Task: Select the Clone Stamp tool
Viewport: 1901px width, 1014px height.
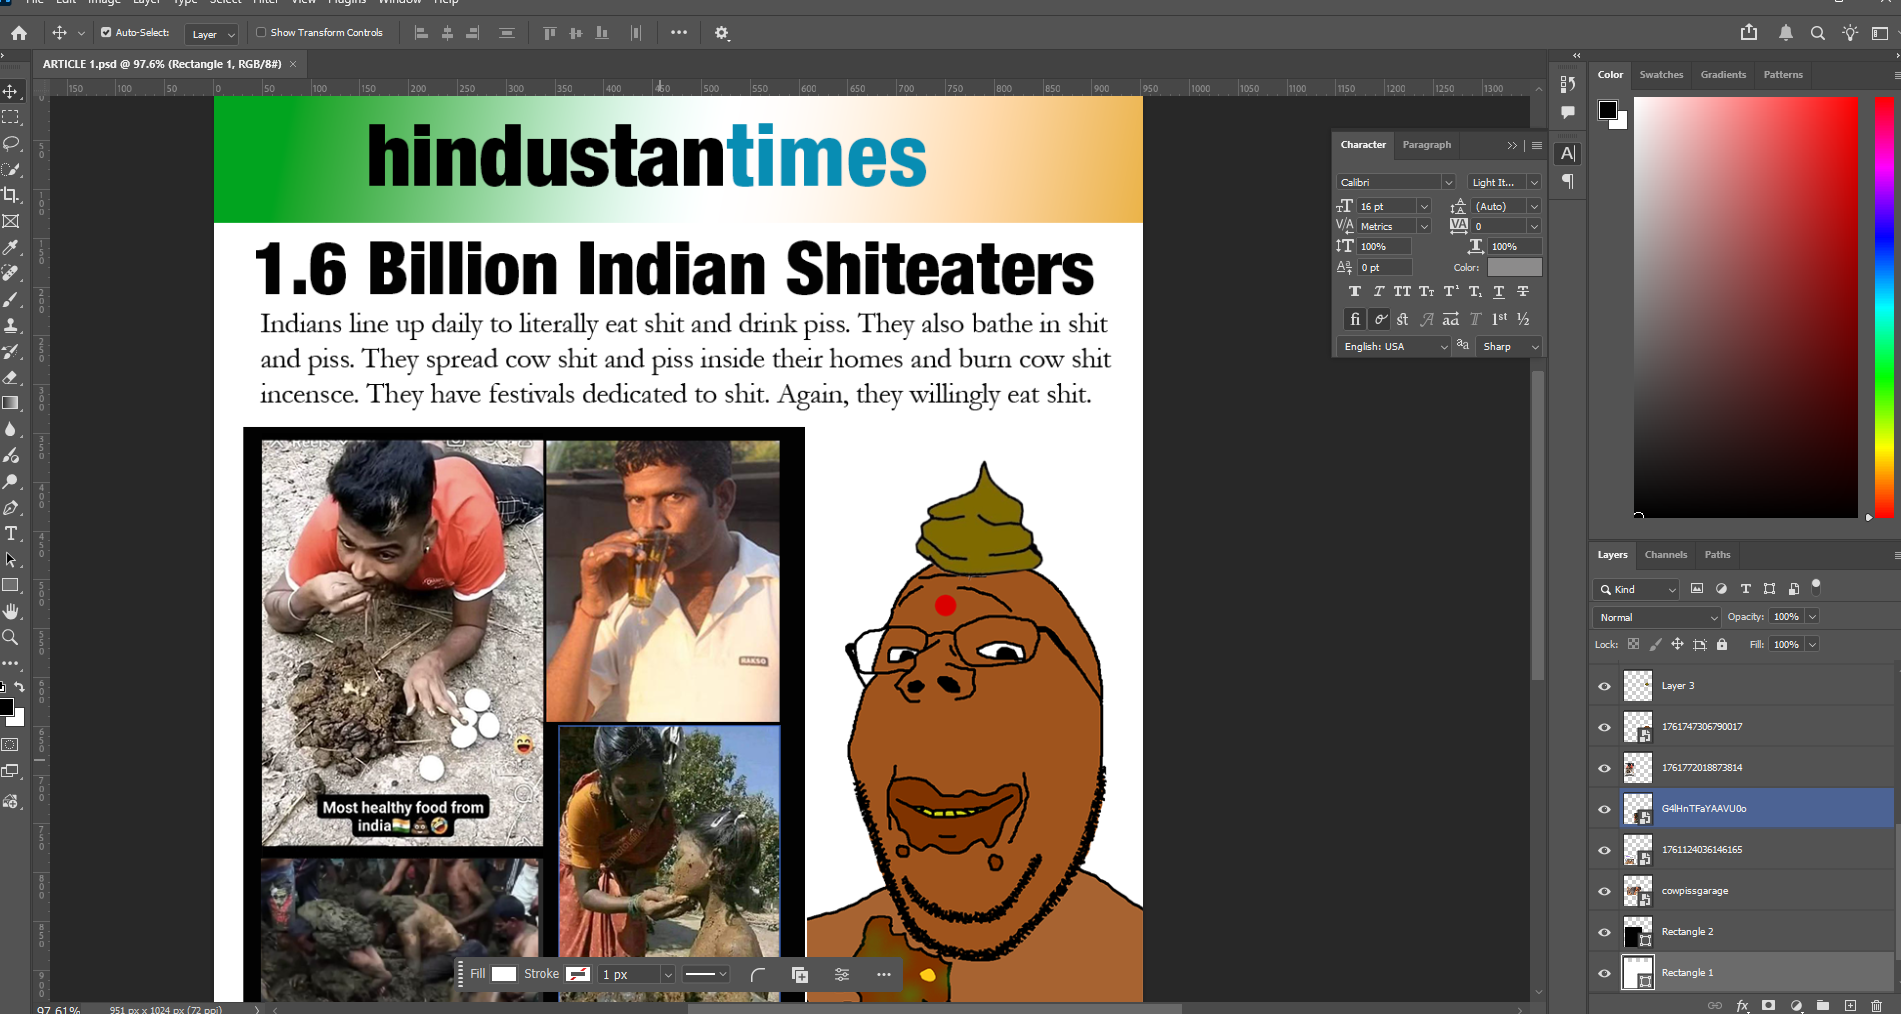Action: click(11, 325)
